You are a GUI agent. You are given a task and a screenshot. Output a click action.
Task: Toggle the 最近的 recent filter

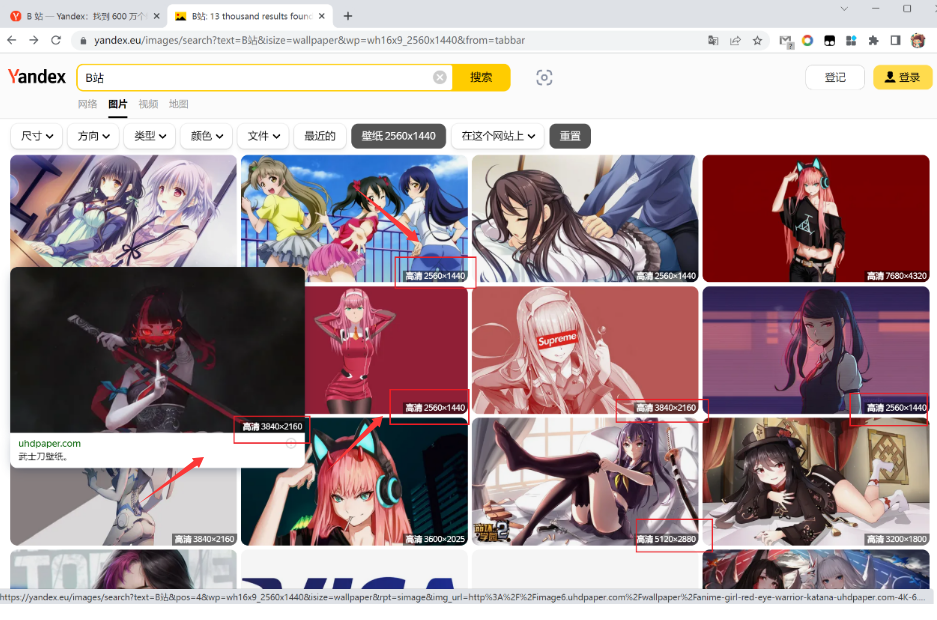(x=320, y=136)
